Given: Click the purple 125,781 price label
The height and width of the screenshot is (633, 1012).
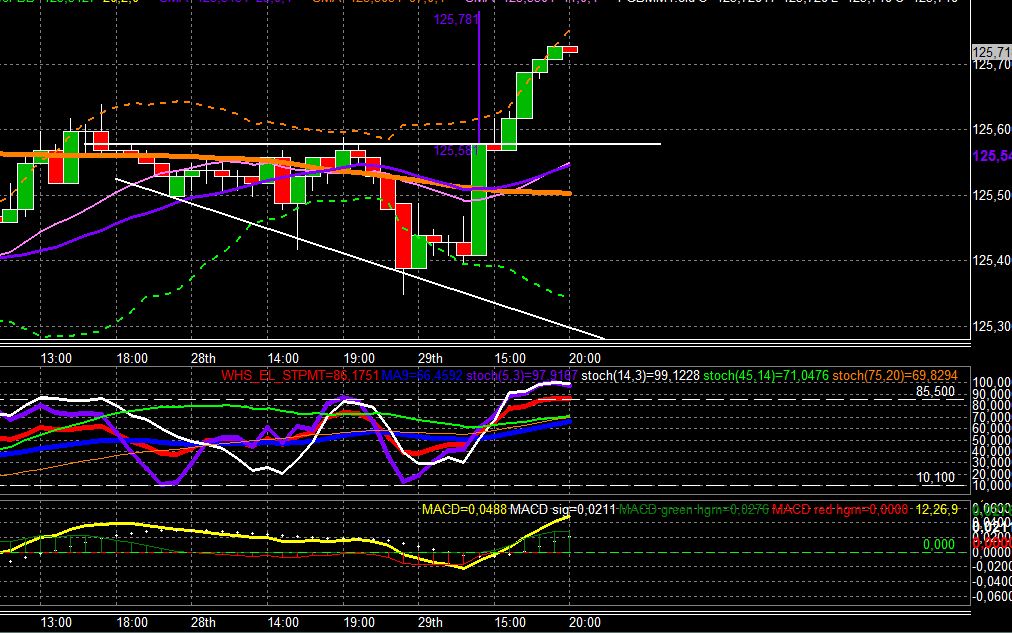Looking at the screenshot, I should coord(456,20).
